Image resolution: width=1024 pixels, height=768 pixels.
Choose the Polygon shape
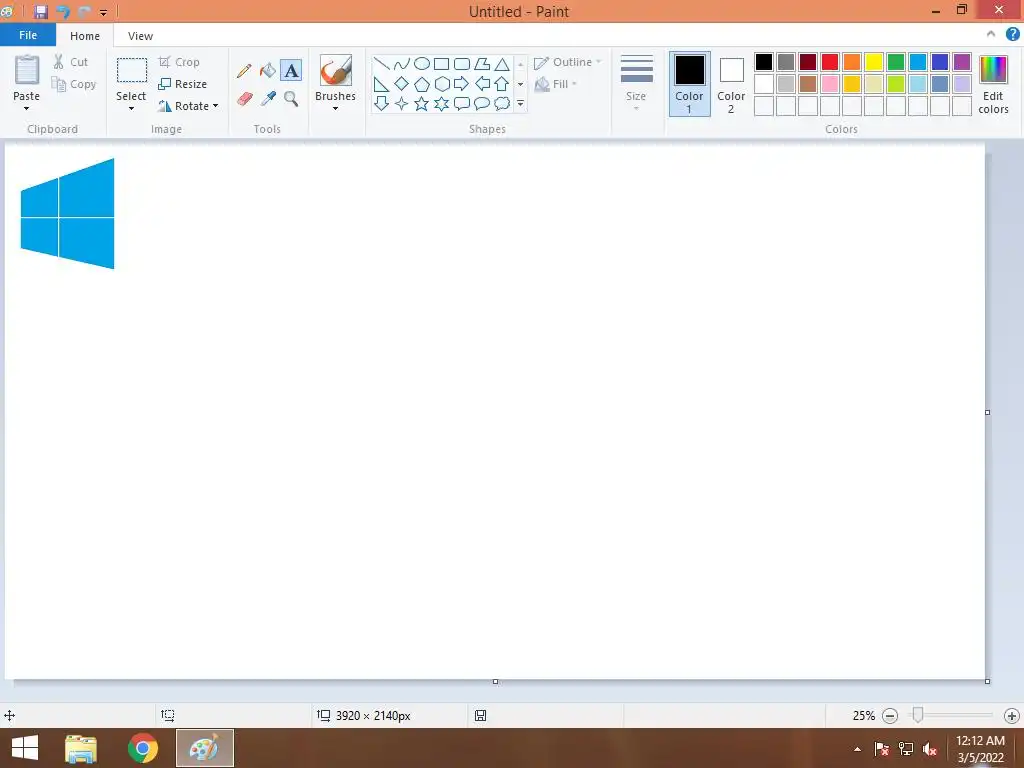pyautogui.click(x=482, y=64)
